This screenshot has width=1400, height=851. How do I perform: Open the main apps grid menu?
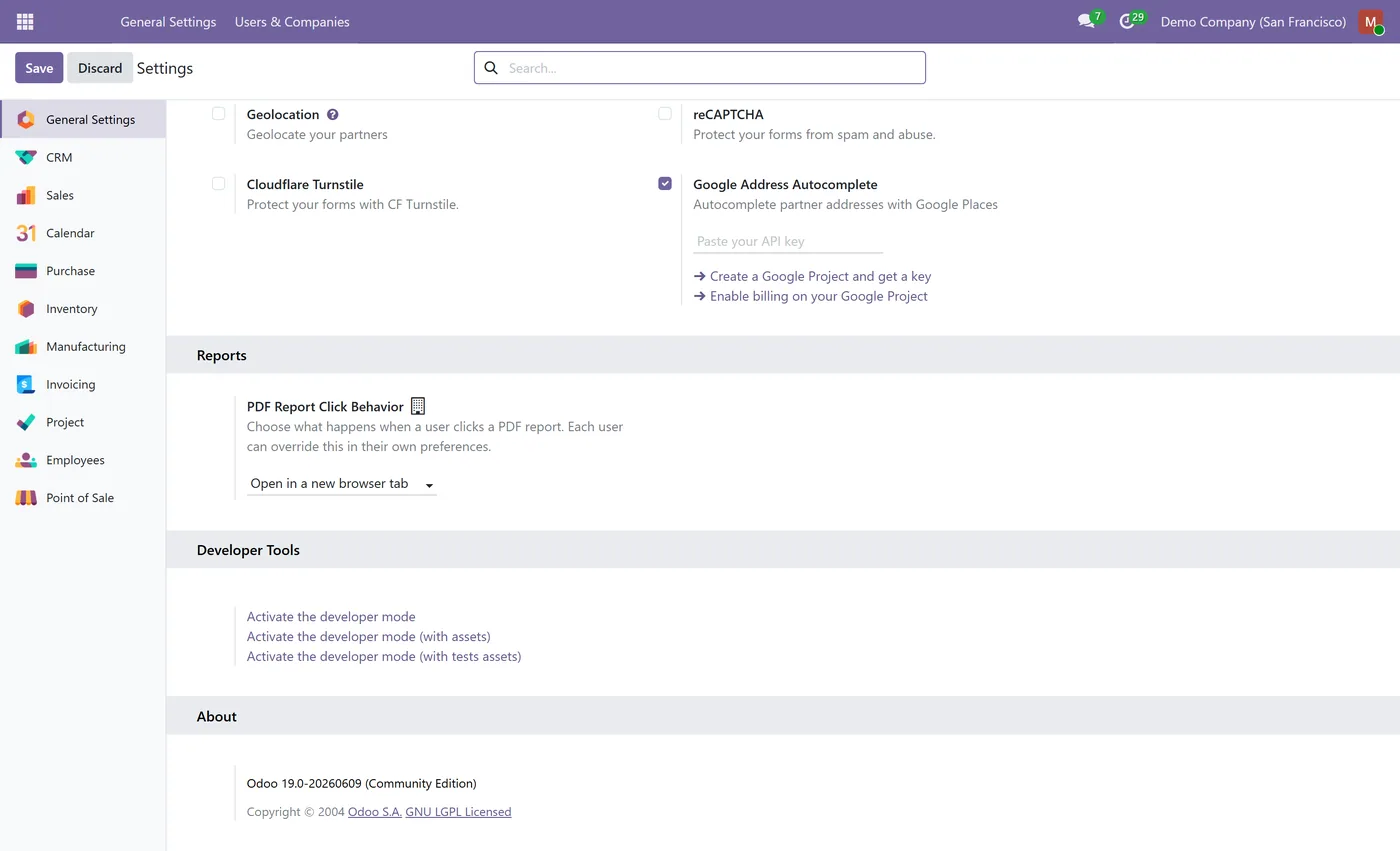click(25, 21)
